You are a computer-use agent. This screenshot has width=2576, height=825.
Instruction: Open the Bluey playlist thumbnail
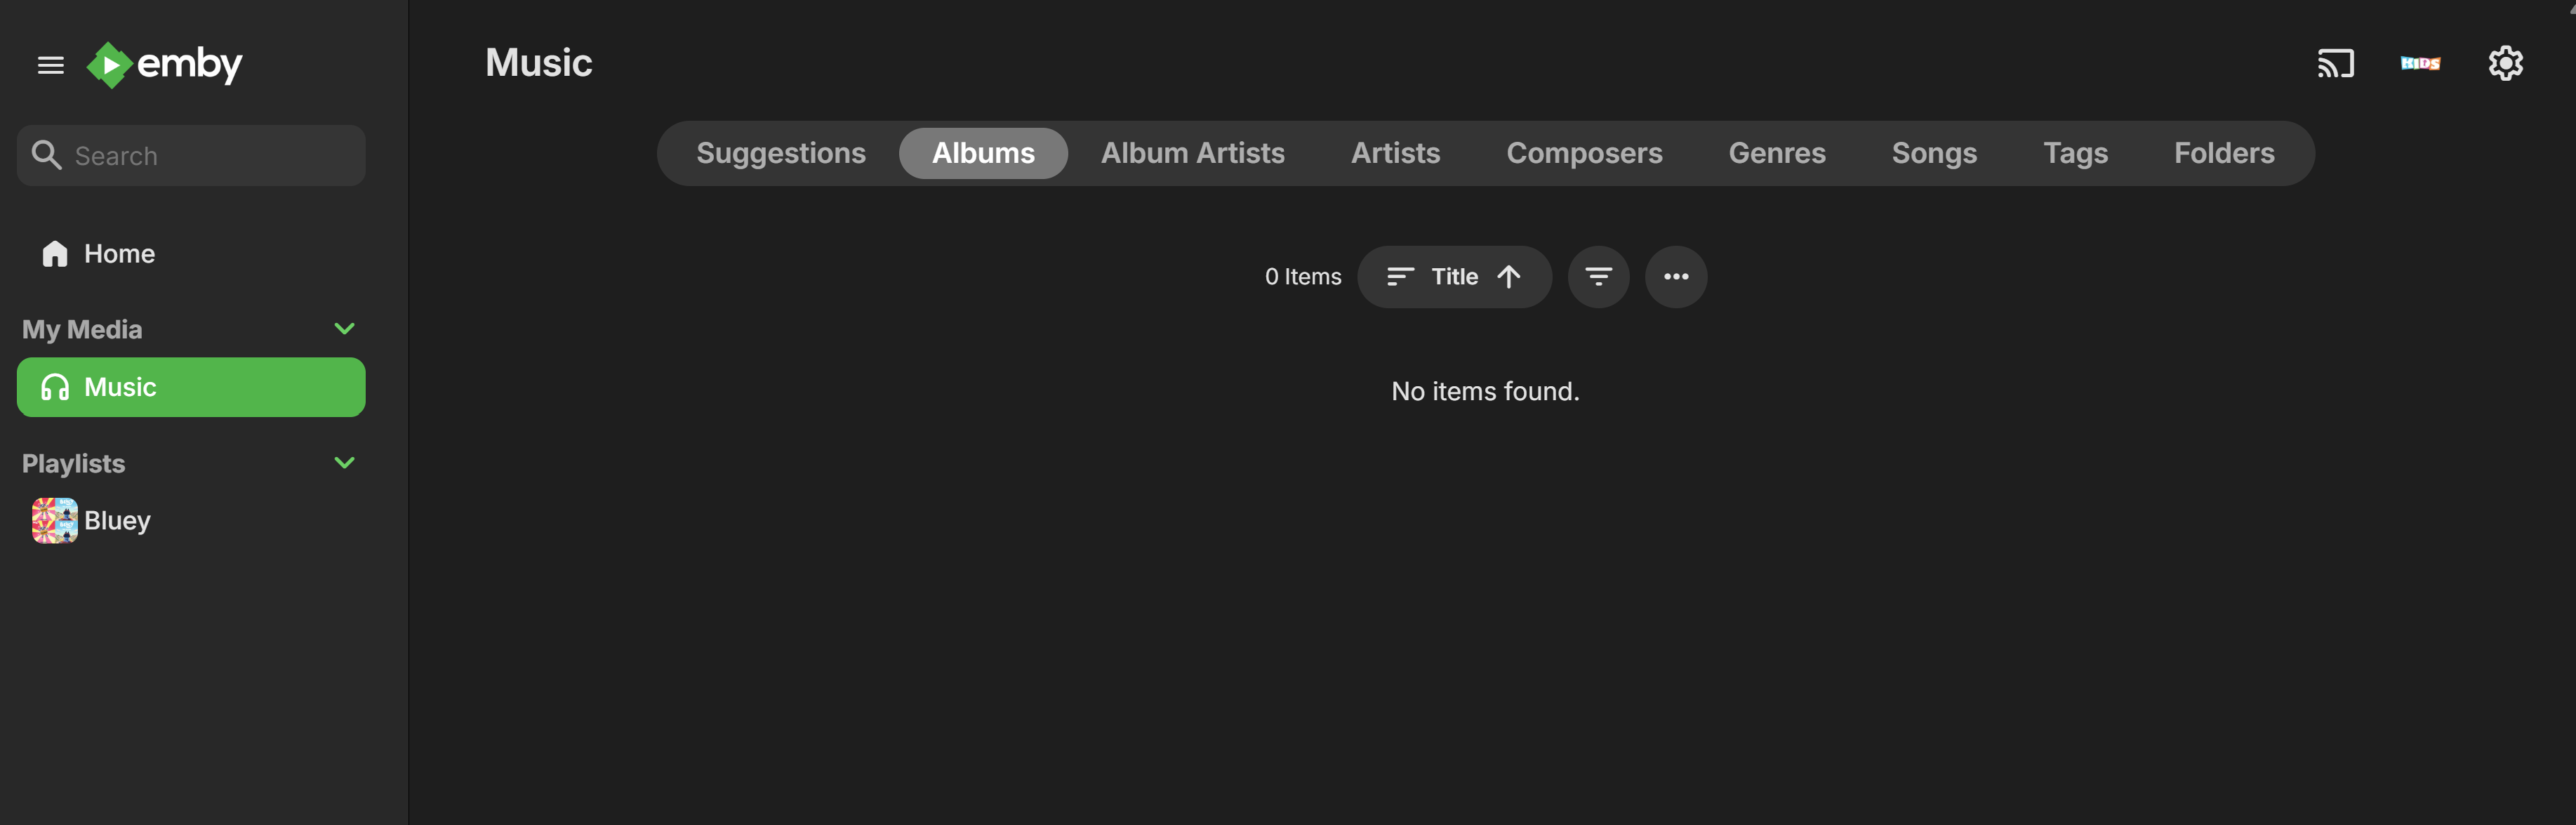click(x=55, y=521)
